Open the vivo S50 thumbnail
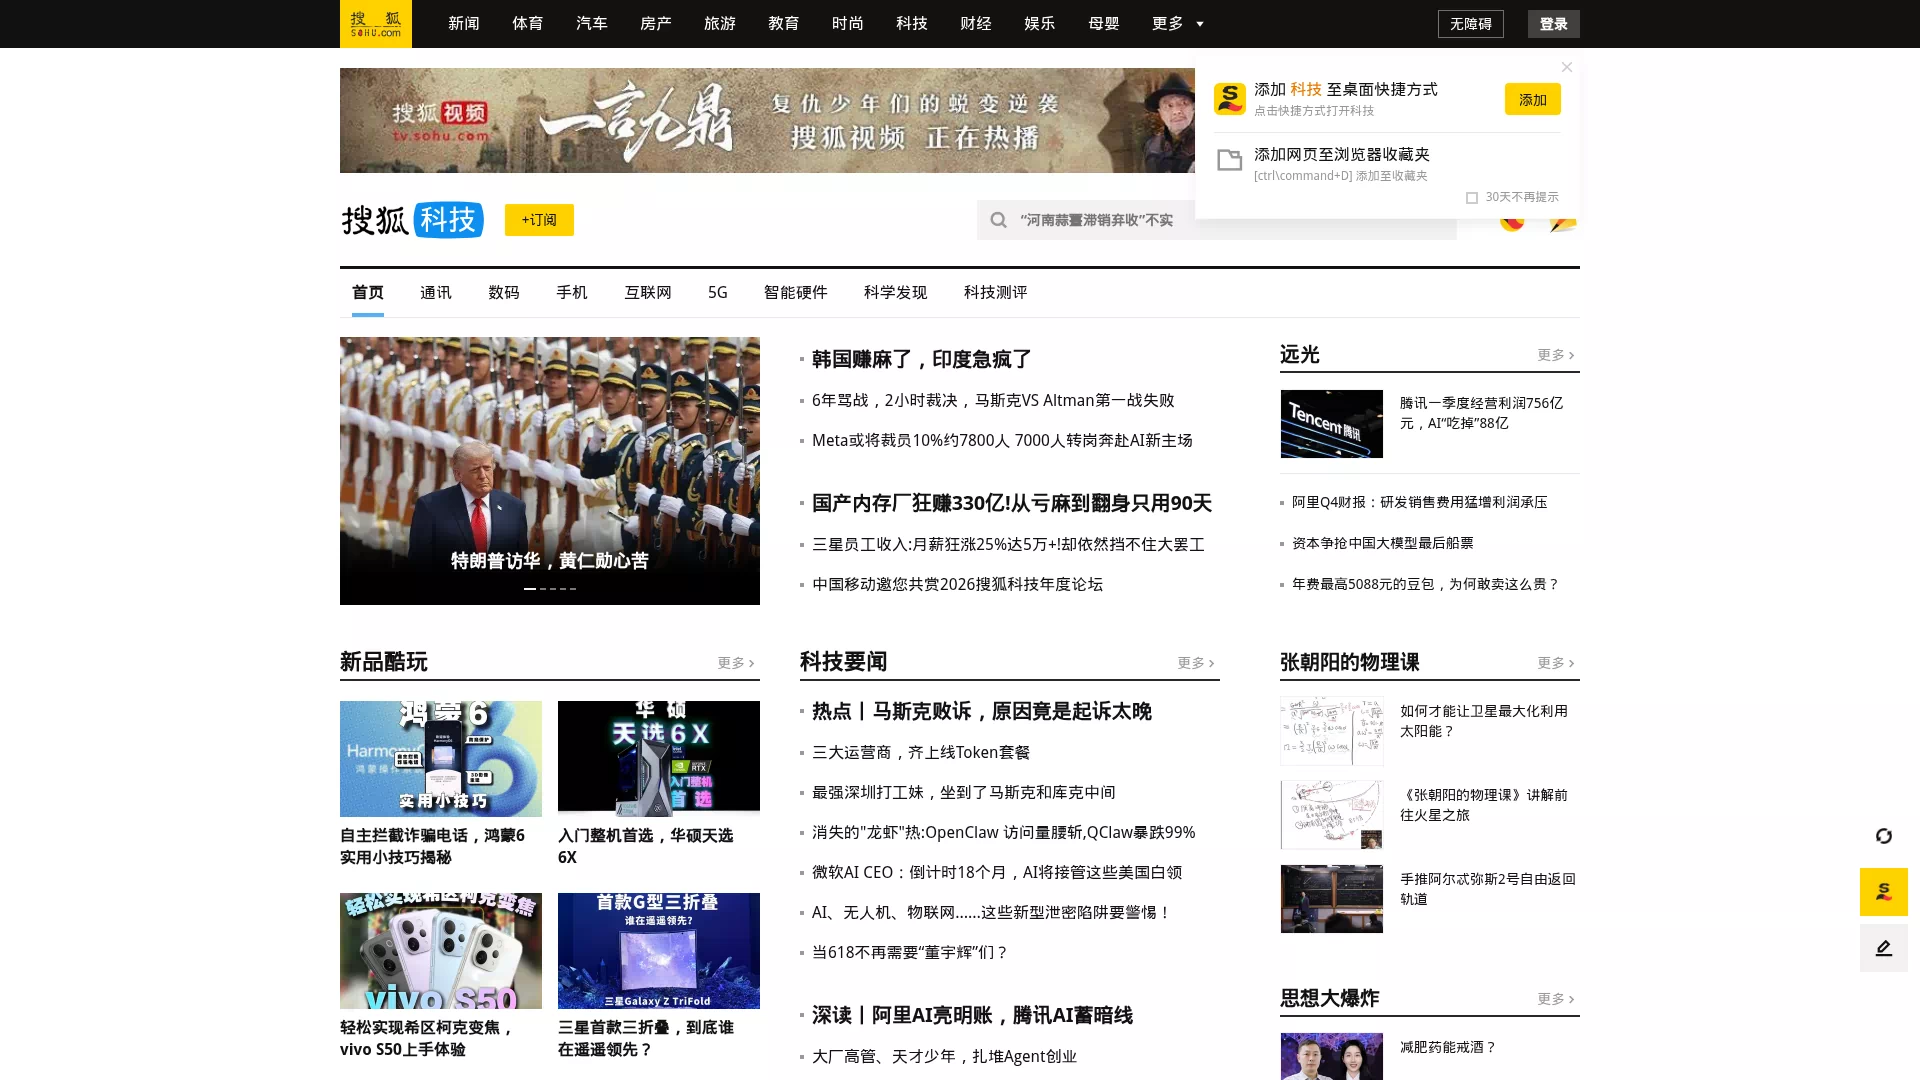The image size is (1920, 1080). point(441,951)
